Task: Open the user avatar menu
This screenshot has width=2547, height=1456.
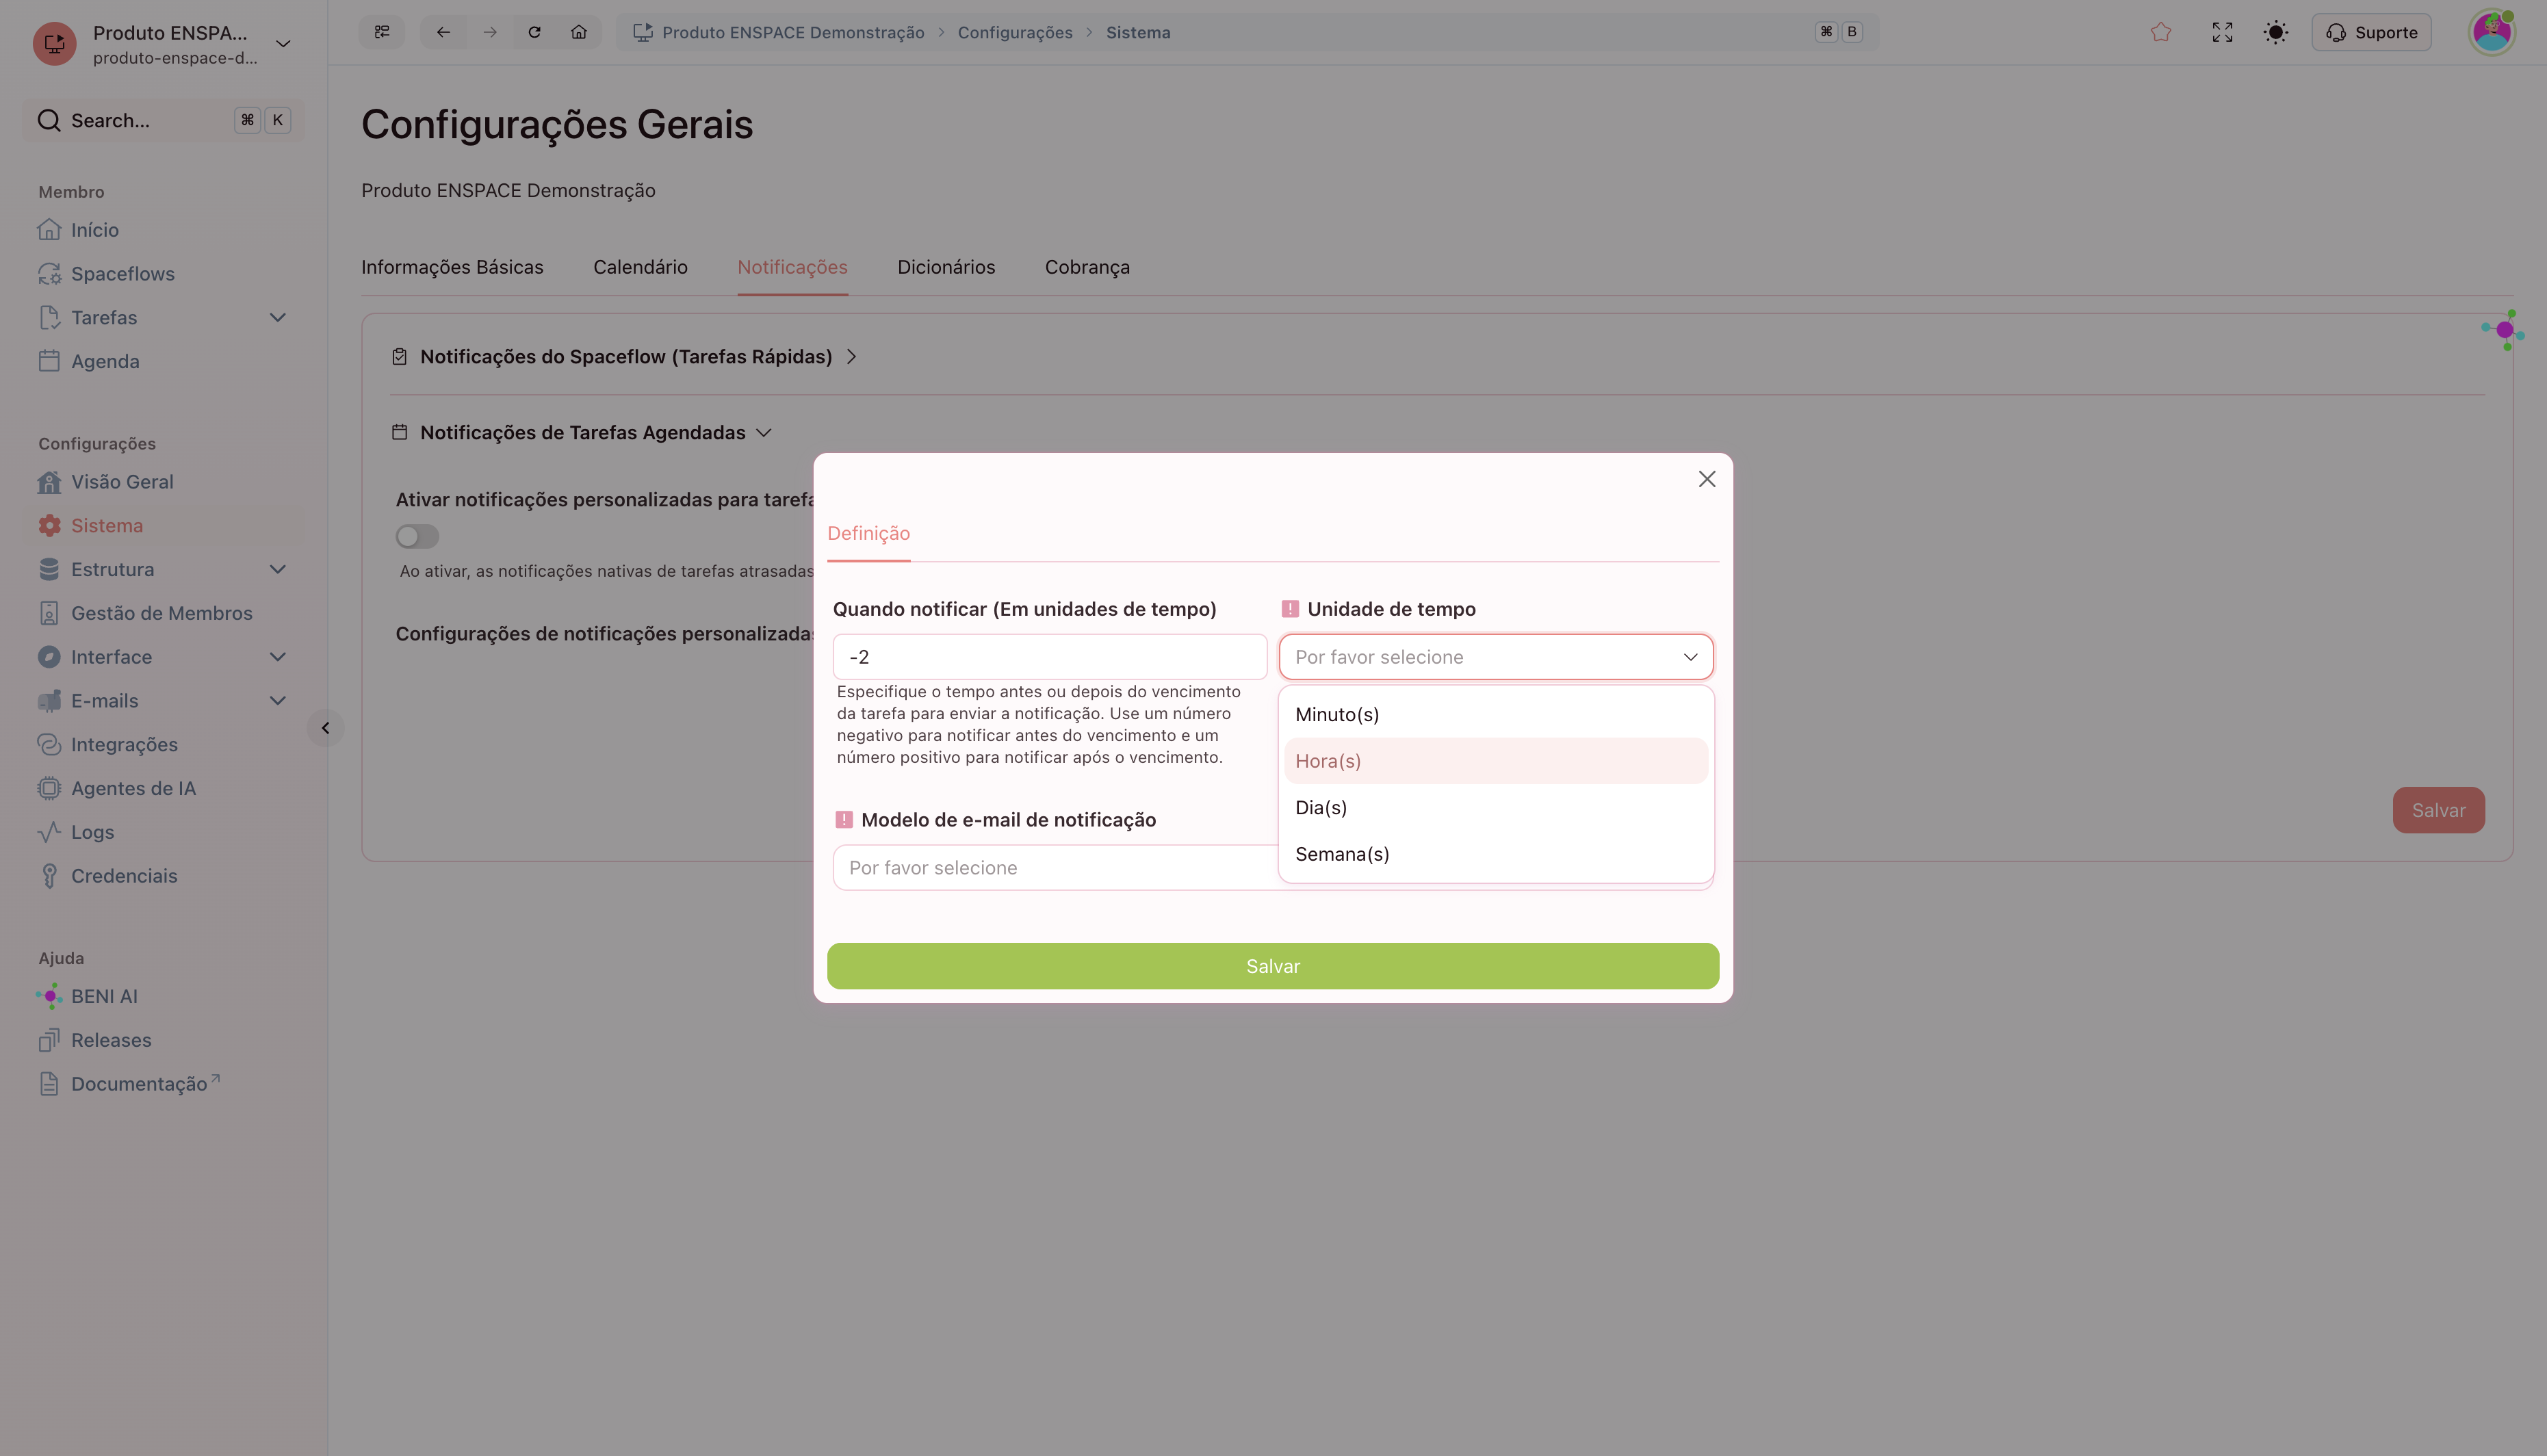Action: coord(2491,32)
